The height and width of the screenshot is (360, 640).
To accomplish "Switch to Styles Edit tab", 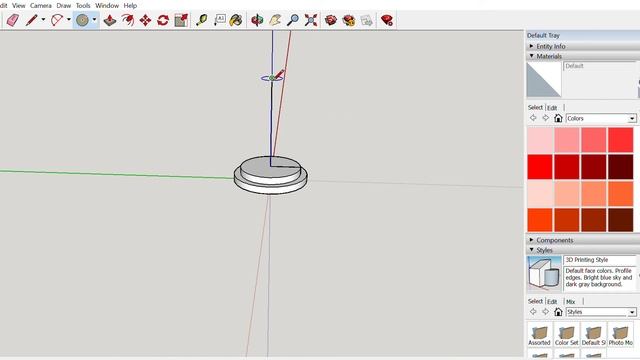I will 552,302.
